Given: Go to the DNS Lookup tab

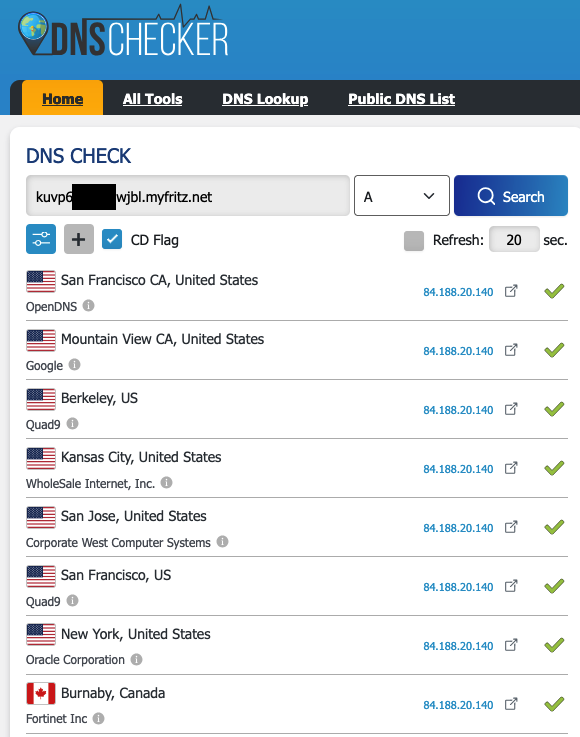Looking at the screenshot, I should [x=265, y=99].
